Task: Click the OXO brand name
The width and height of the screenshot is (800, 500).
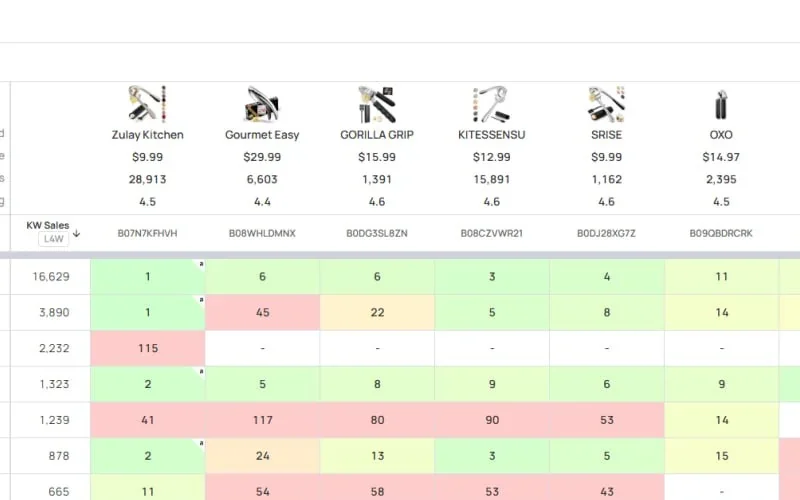Action: 721,135
